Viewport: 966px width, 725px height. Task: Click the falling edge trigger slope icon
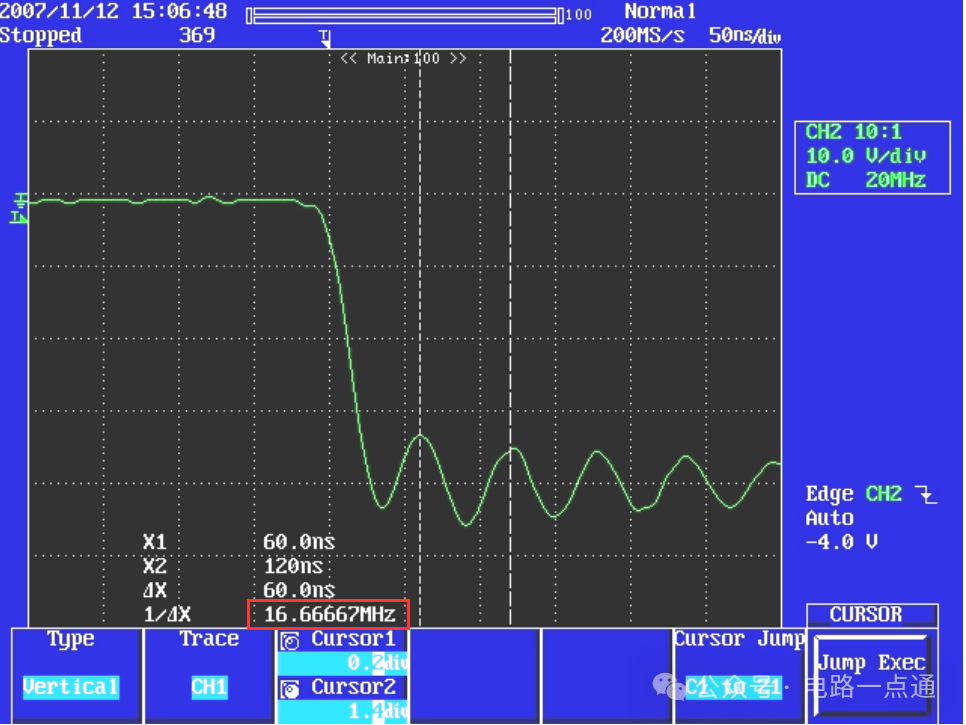click(926, 494)
